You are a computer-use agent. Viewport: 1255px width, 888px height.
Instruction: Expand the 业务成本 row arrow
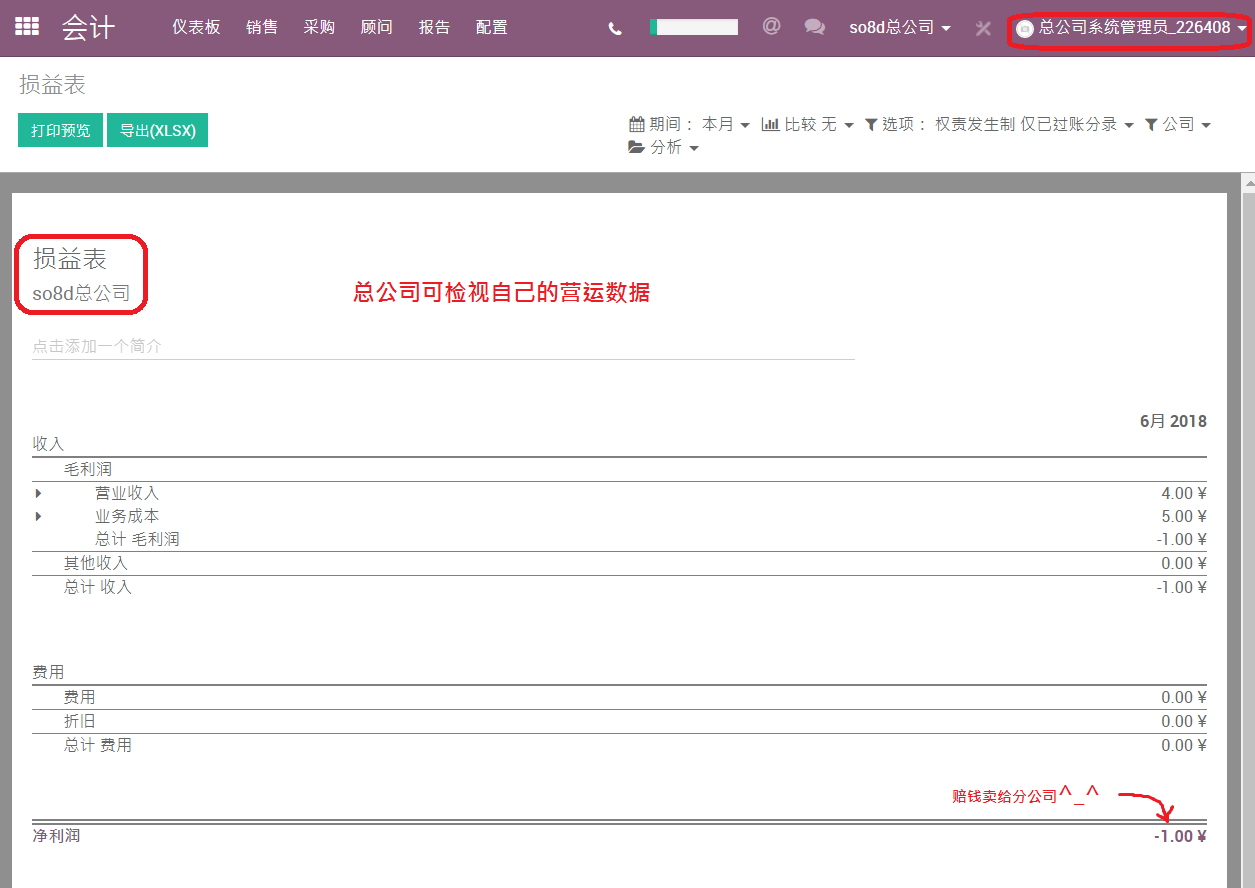39,516
